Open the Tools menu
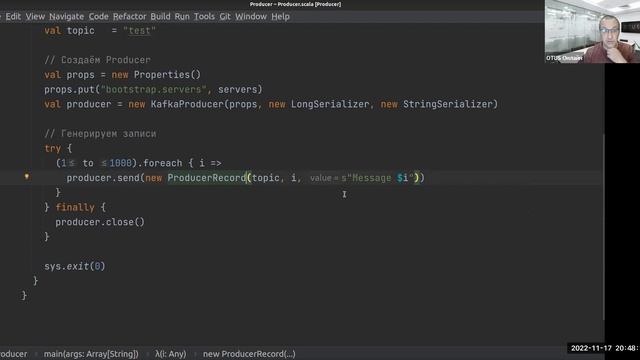Screen dimensions: 640x360 pyautogui.click(x=204, y=16)
